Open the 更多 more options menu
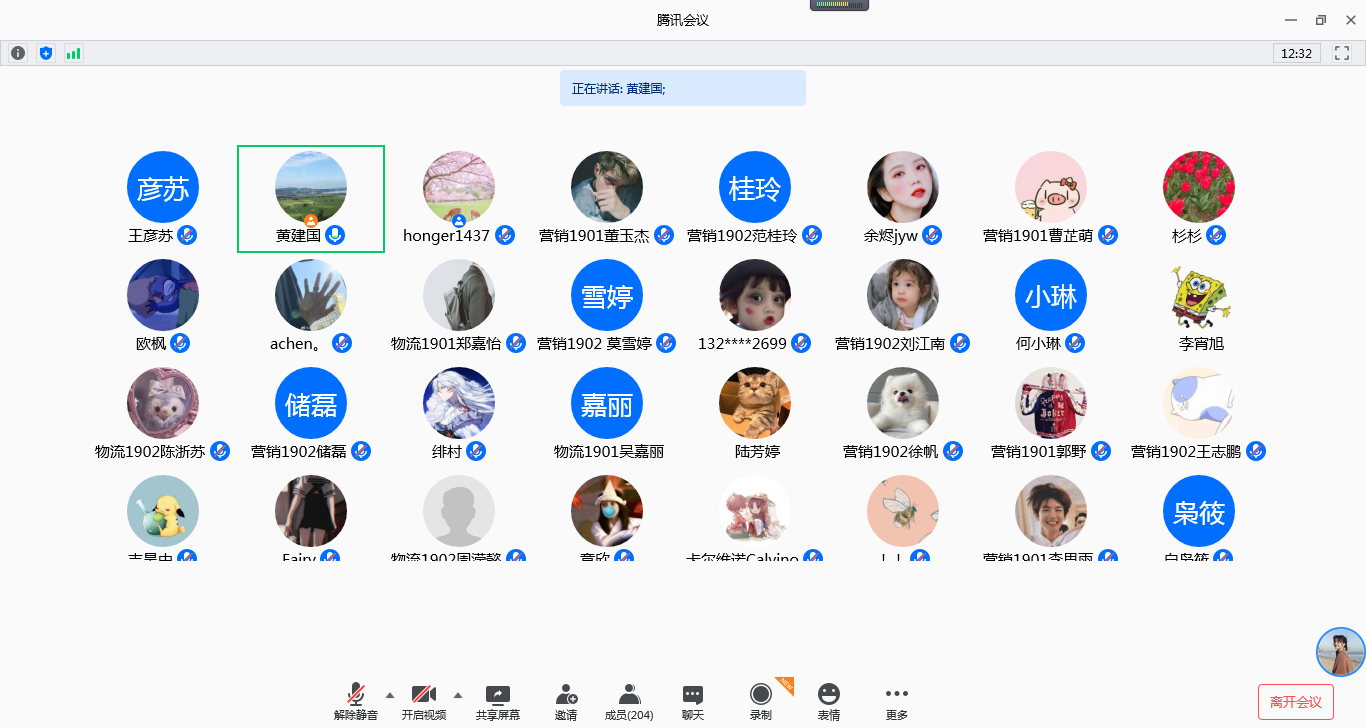The image size is (1366, 728). tap(897, 701)
